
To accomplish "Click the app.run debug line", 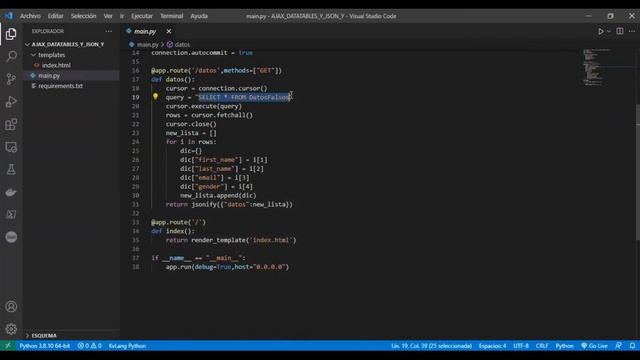I will coord(227,267).
